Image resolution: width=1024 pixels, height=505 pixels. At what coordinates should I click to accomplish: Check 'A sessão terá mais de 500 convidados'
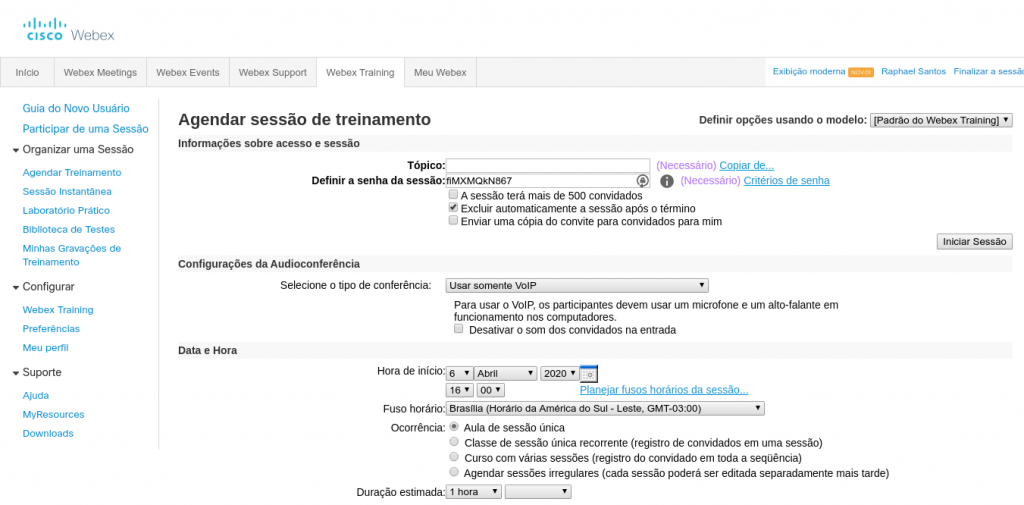453,195
